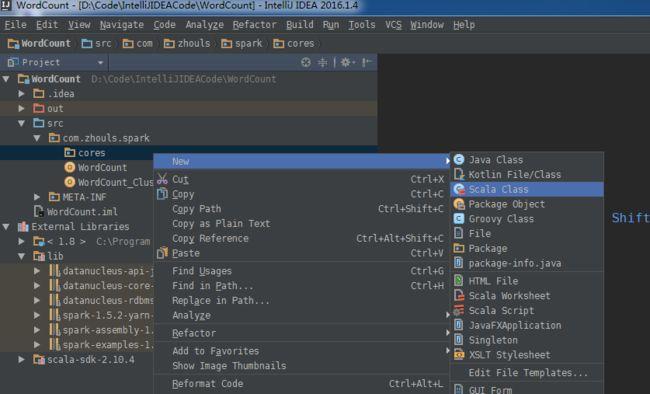Collapse the com.zhouls.spark package
The image size is (650, 394).
tap(37, 138)
